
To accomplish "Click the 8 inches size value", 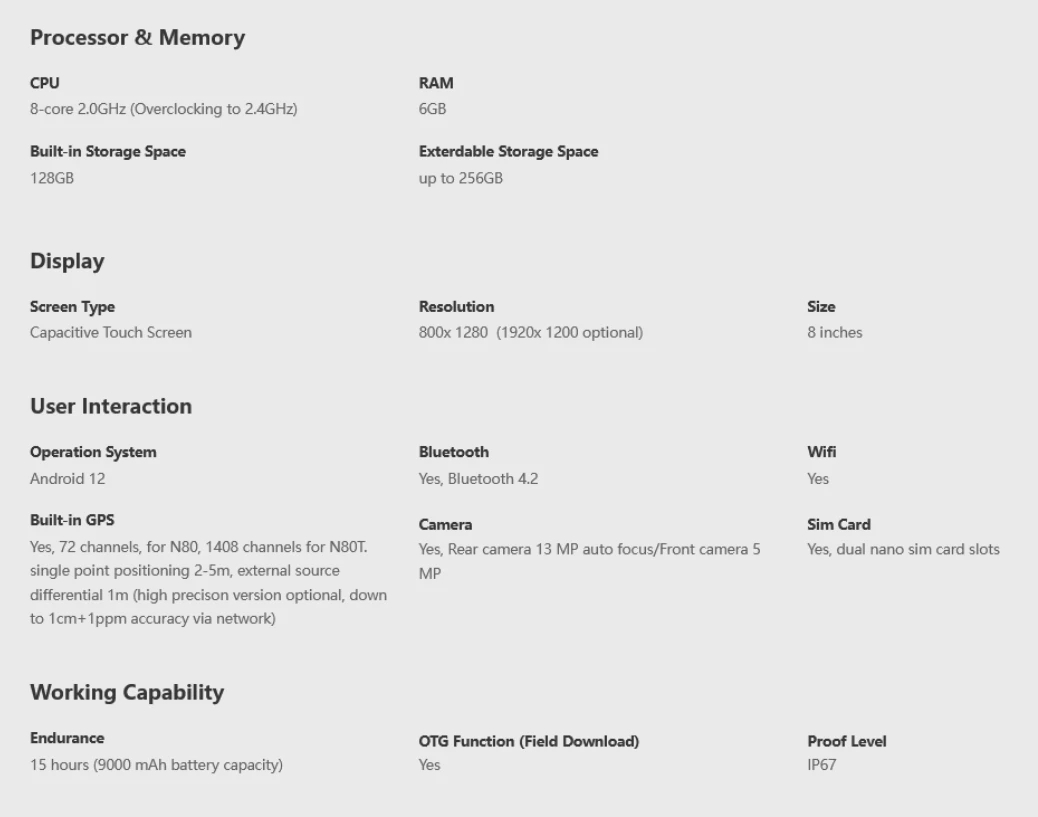I will pyautogui.click(x=834, y=333).
